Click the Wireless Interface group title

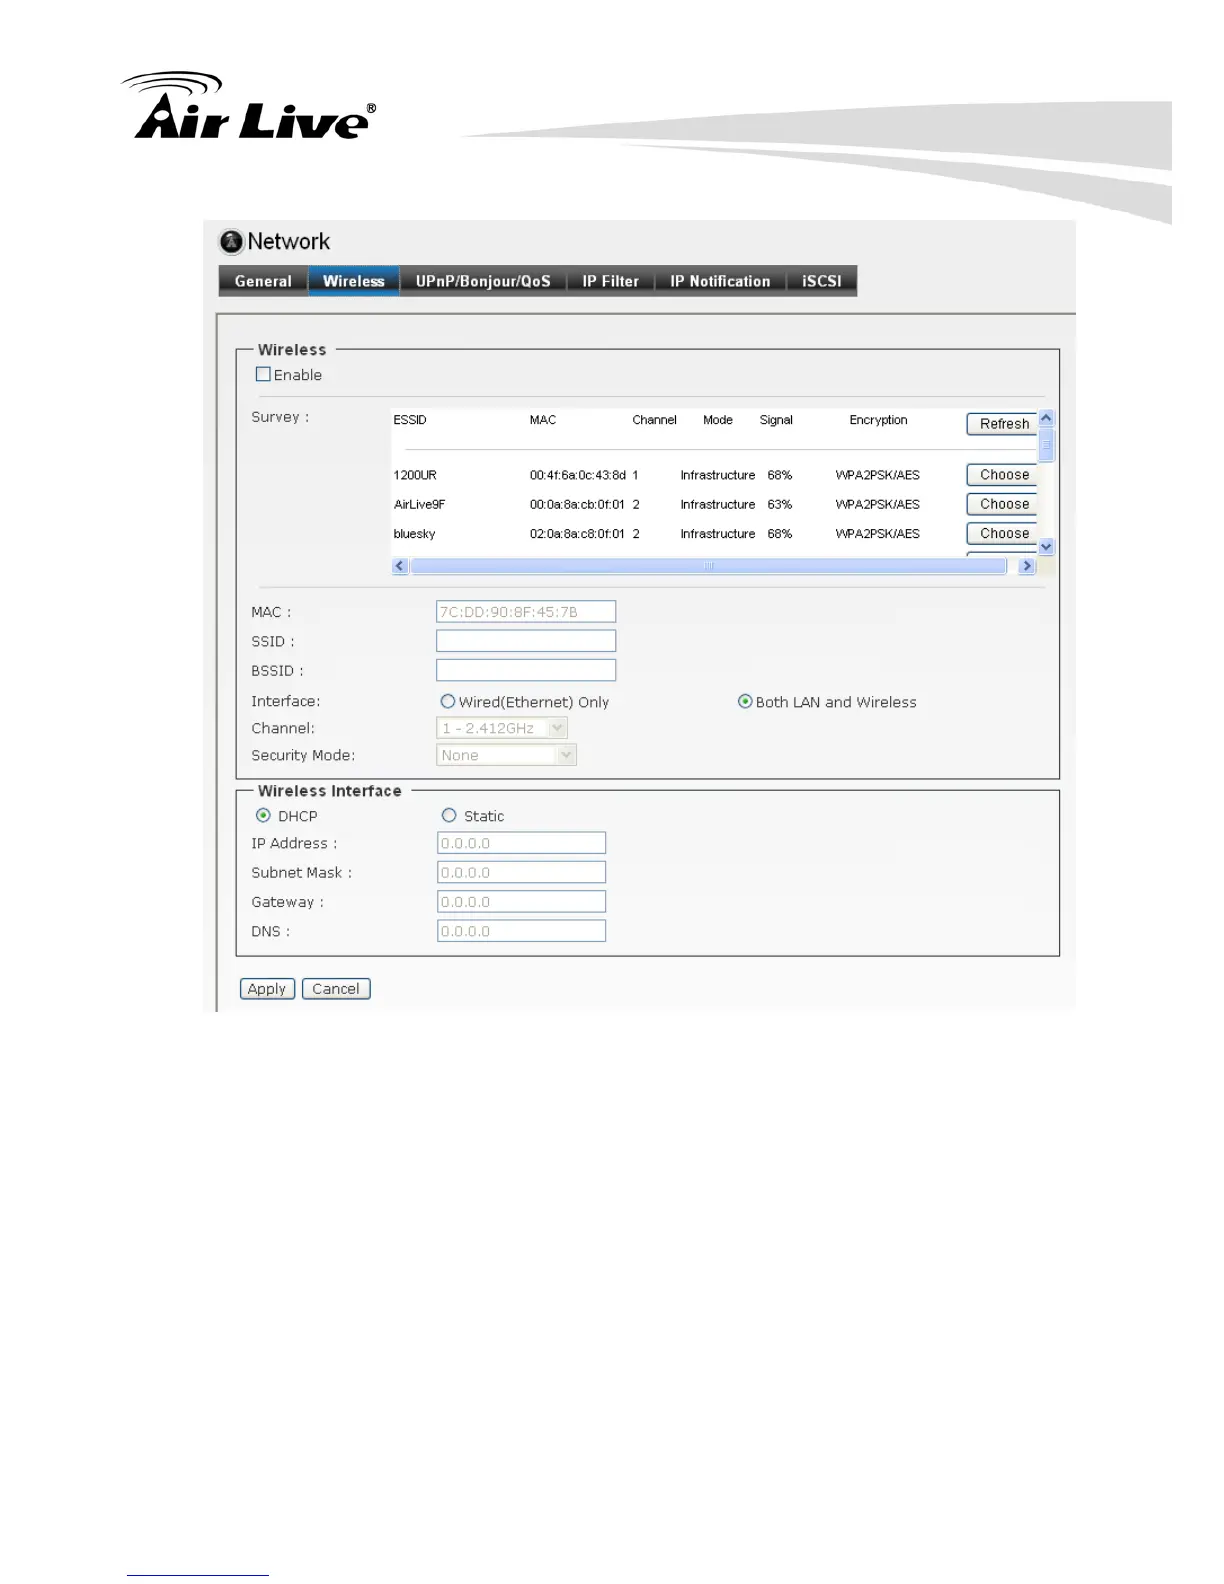330,790
